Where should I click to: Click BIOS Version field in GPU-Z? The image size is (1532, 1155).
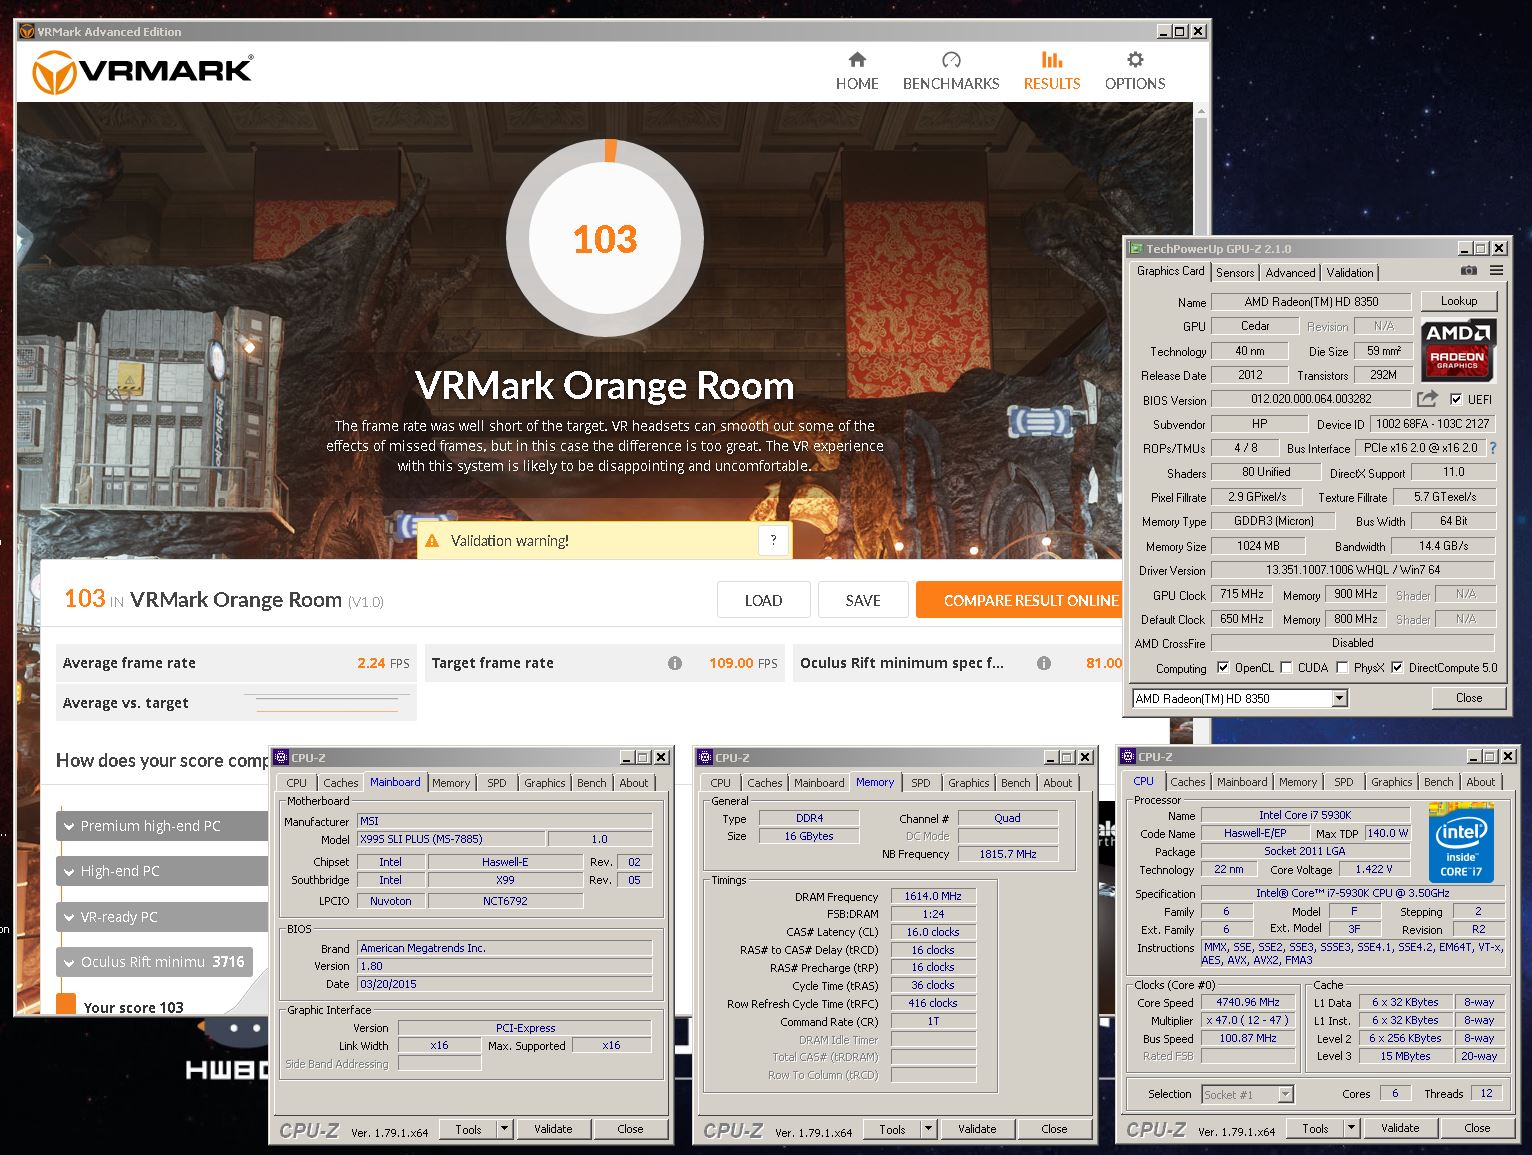(1311, 399)
